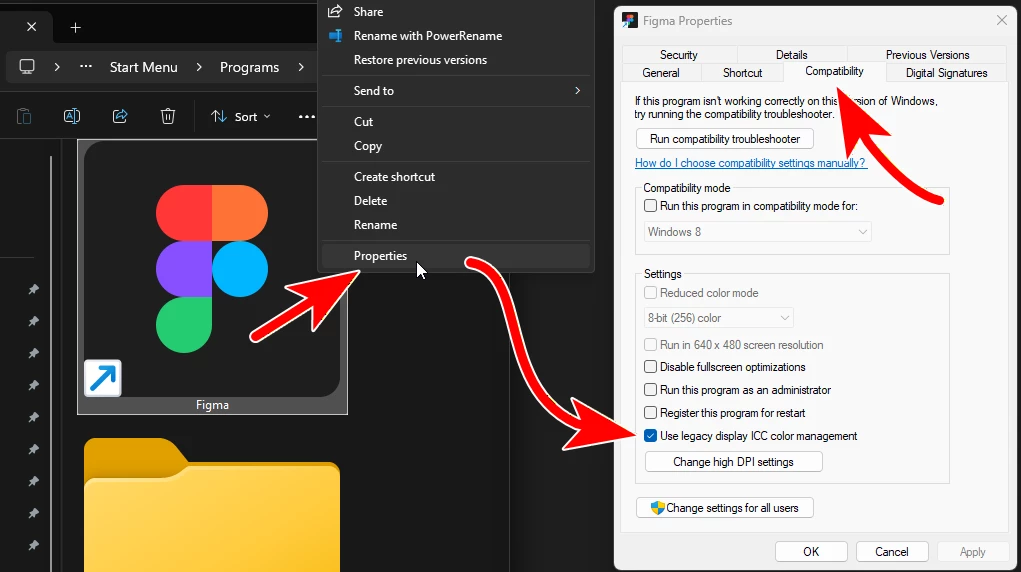Click Change high DPI settings button
Screen dimensions: 1021x572
733,462
